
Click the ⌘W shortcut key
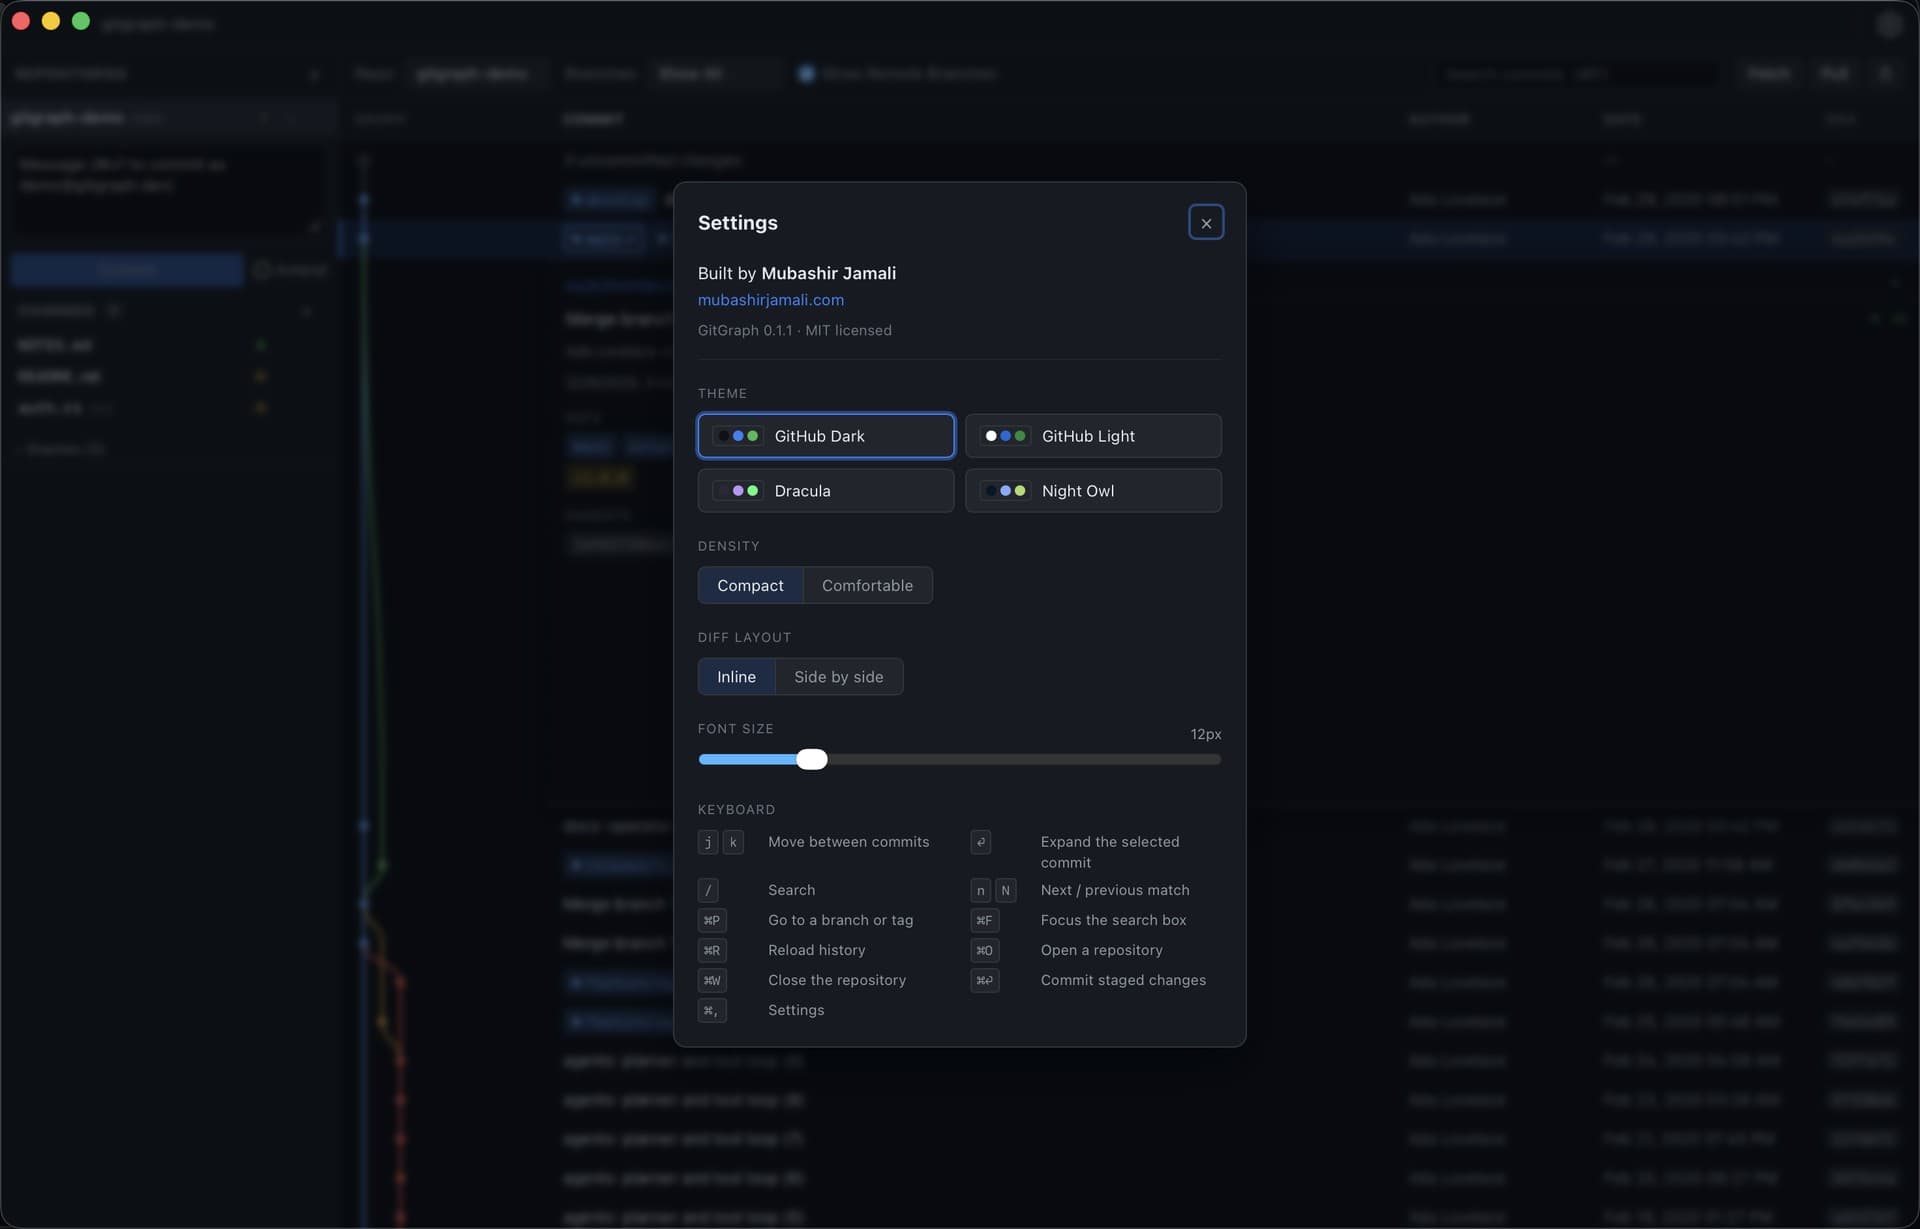[x=712, y=981]
